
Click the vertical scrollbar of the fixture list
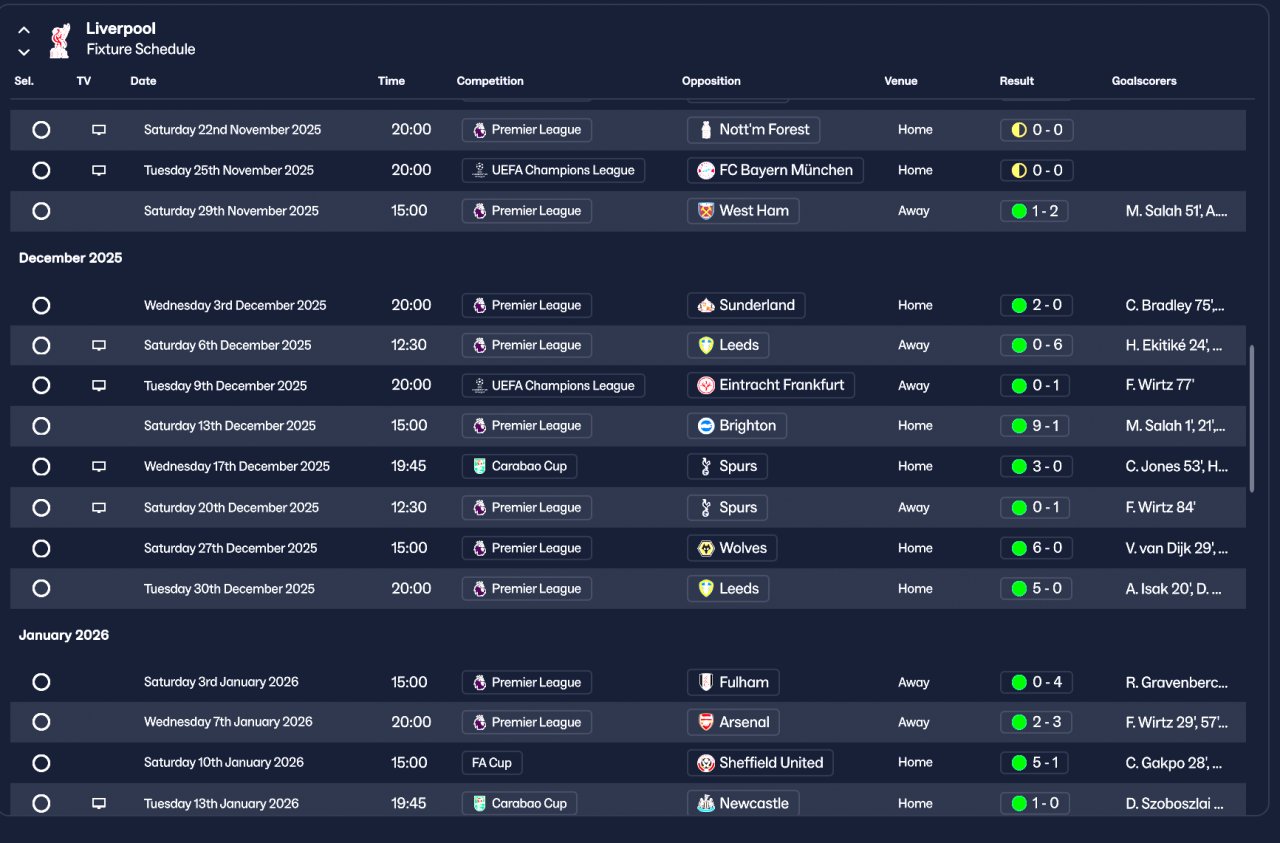[x=1251, y=419]
